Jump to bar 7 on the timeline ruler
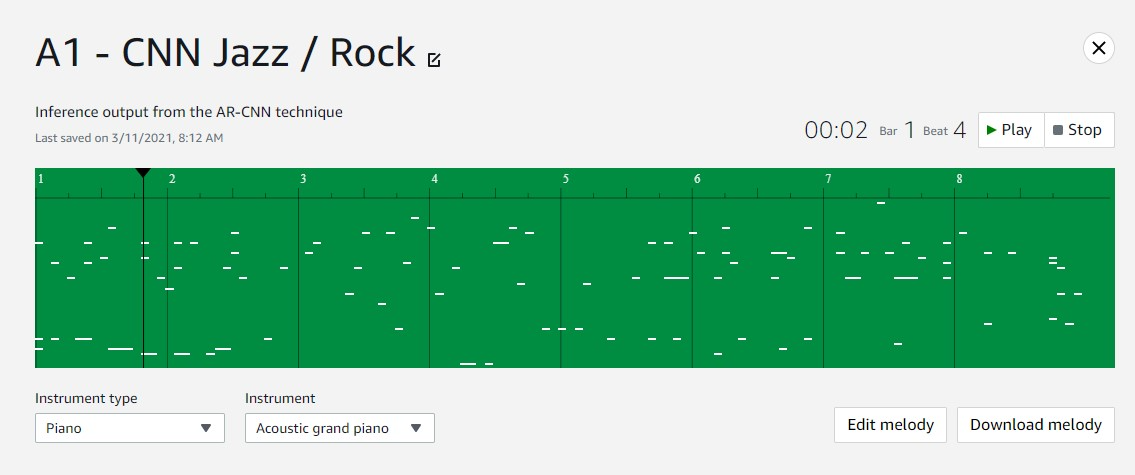The image size is (1135, 475). pos(828,179)
